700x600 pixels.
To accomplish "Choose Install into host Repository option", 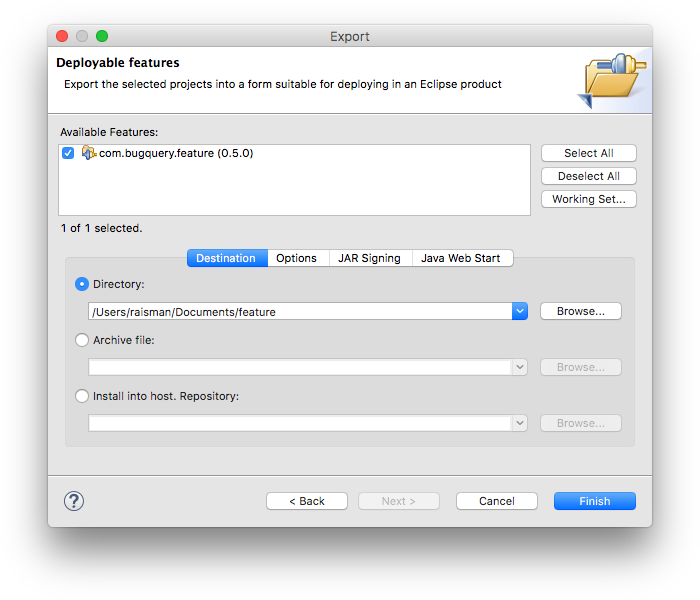I will [x=82, y=396].
